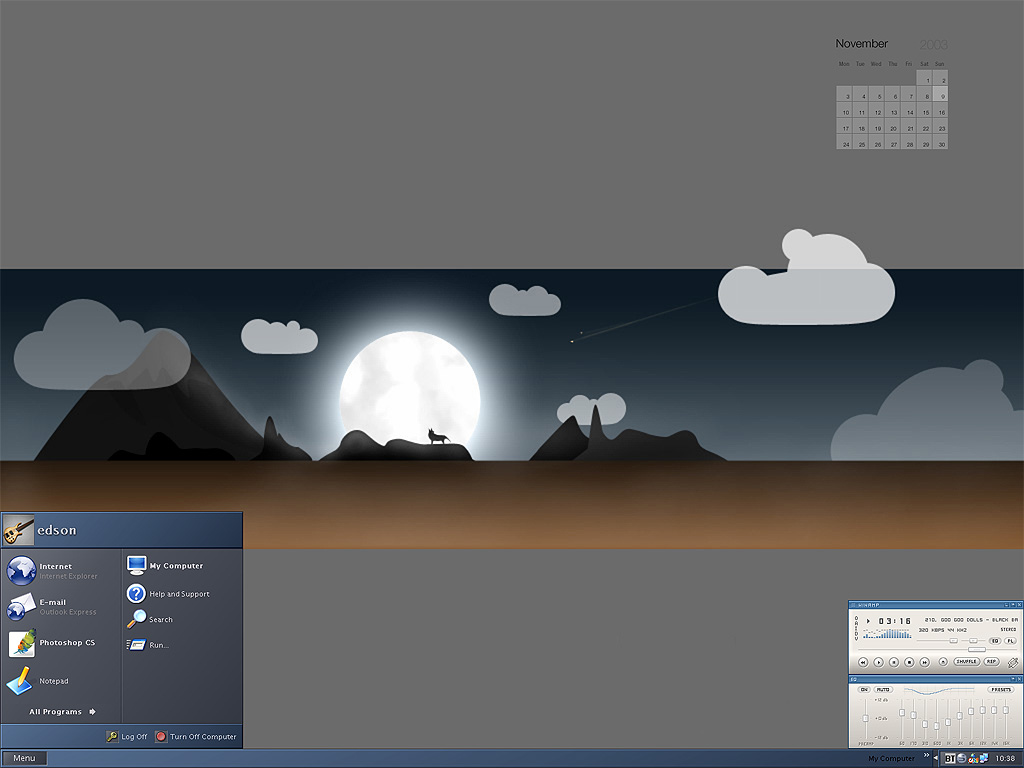This screenshot has height=768, width=1024.
Task: Open the Run... dialog entry
Action: [x=148, y=645]
